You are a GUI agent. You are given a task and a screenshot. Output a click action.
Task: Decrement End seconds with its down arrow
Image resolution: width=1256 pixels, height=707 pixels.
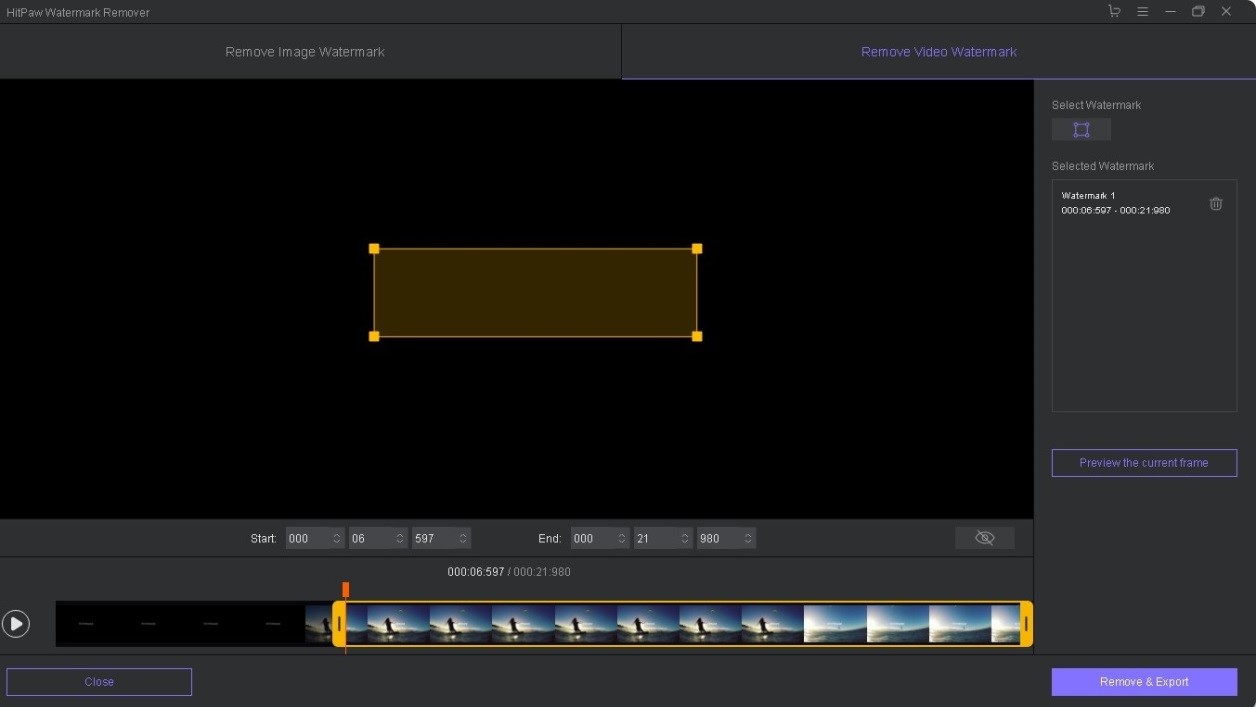(683, 542)
